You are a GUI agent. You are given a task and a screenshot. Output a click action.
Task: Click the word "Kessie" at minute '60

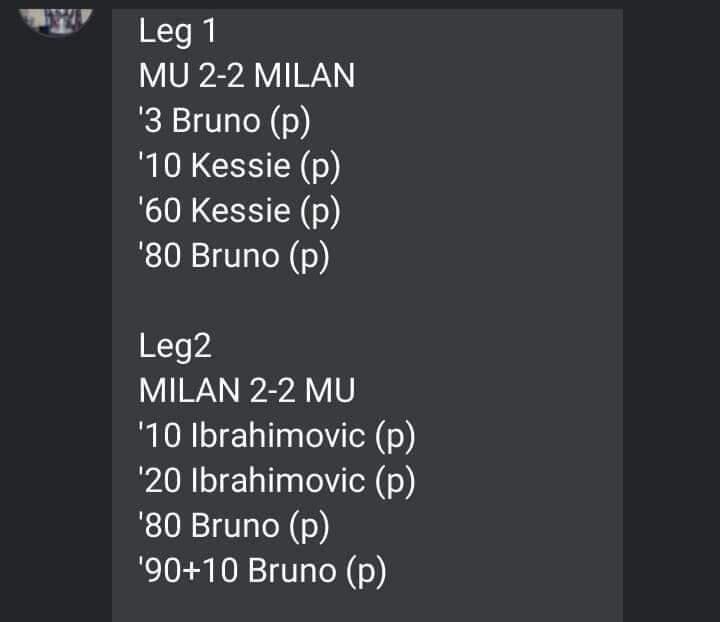click(240, 211)
